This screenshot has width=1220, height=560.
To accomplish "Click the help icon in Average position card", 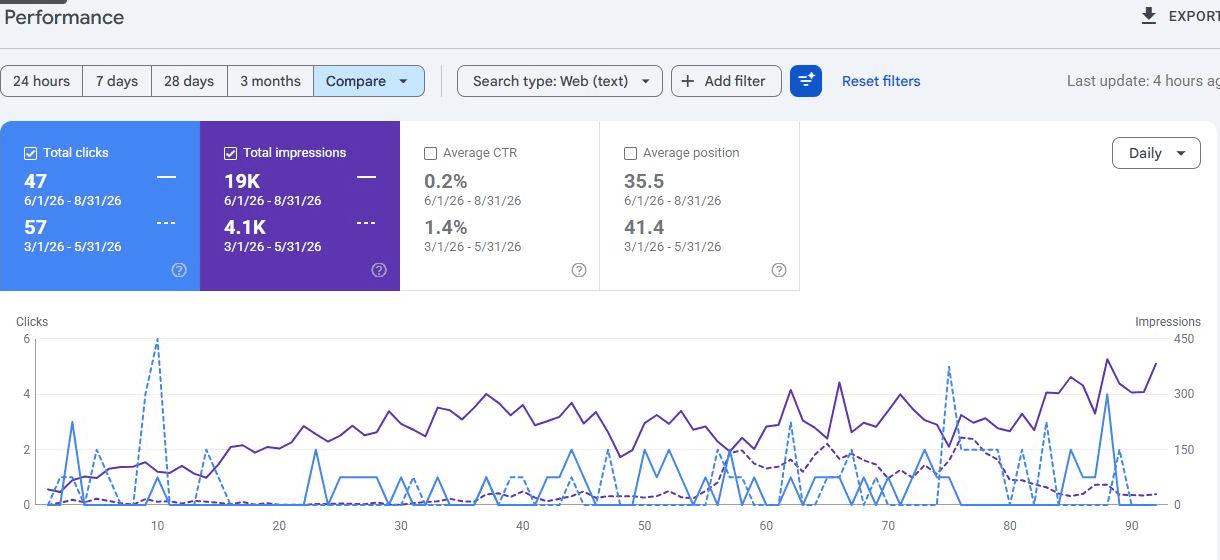I will click(779, 270).
